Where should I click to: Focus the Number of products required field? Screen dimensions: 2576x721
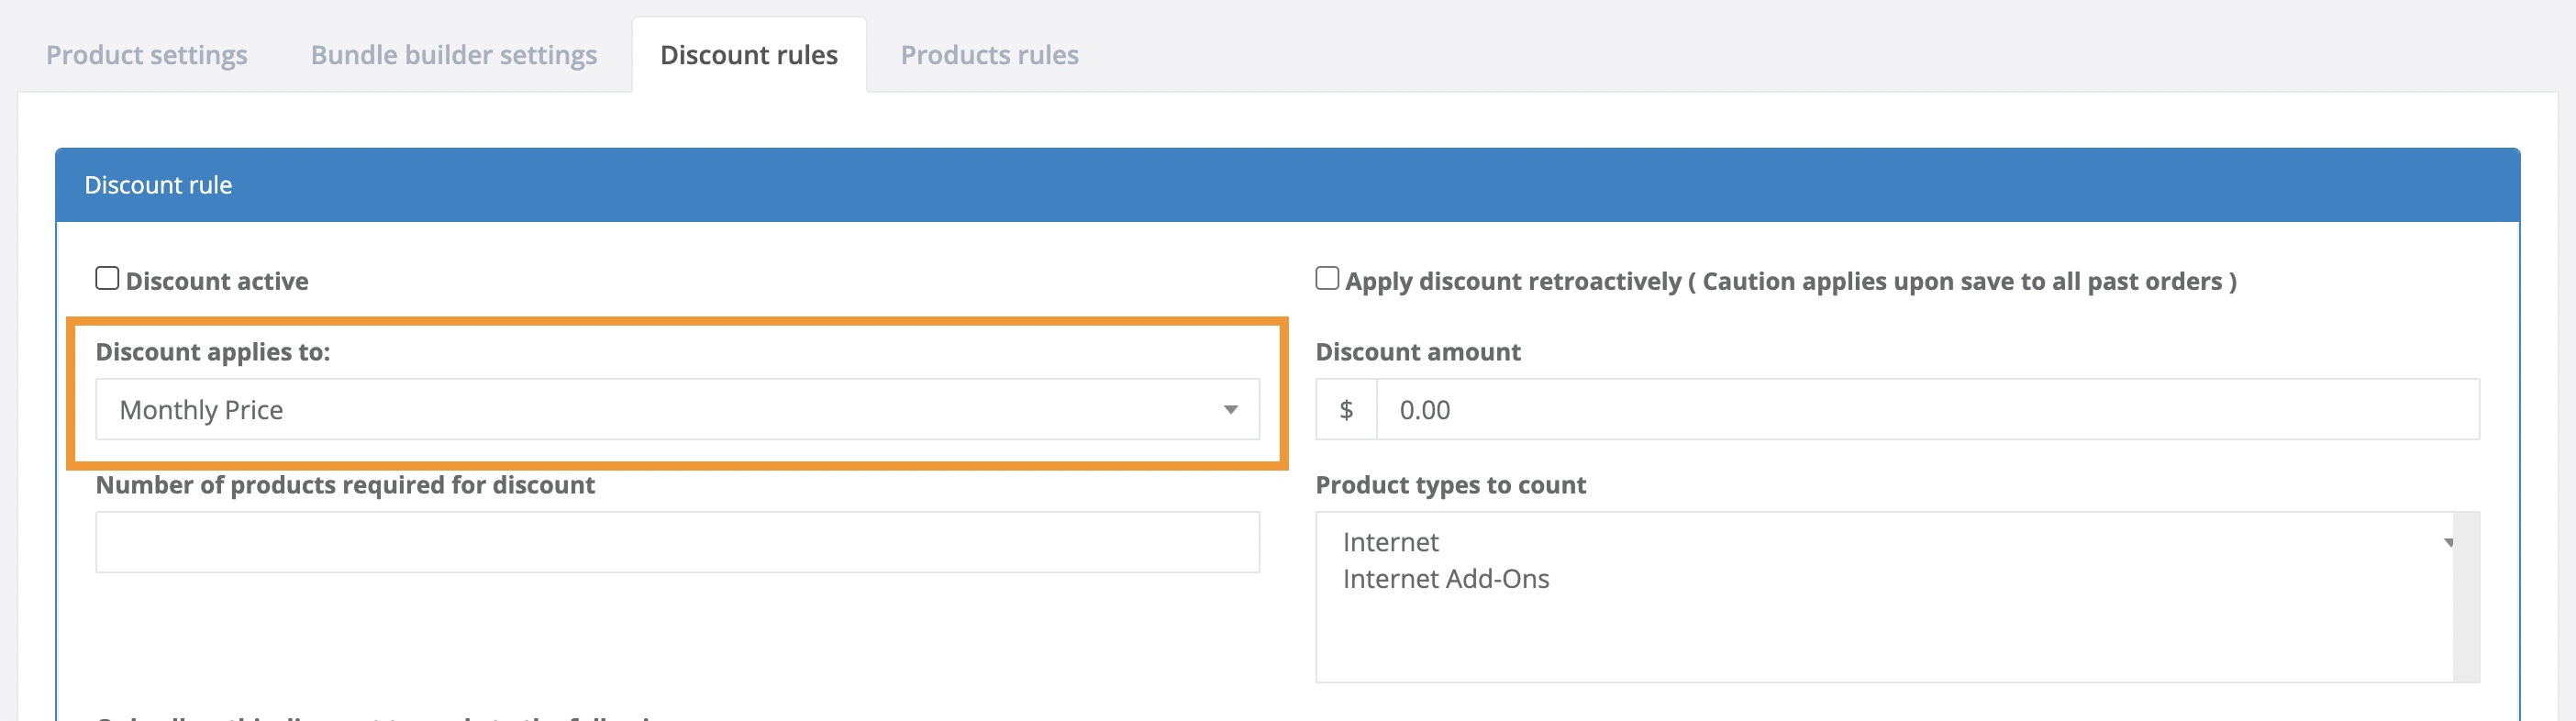pos(677,542)
